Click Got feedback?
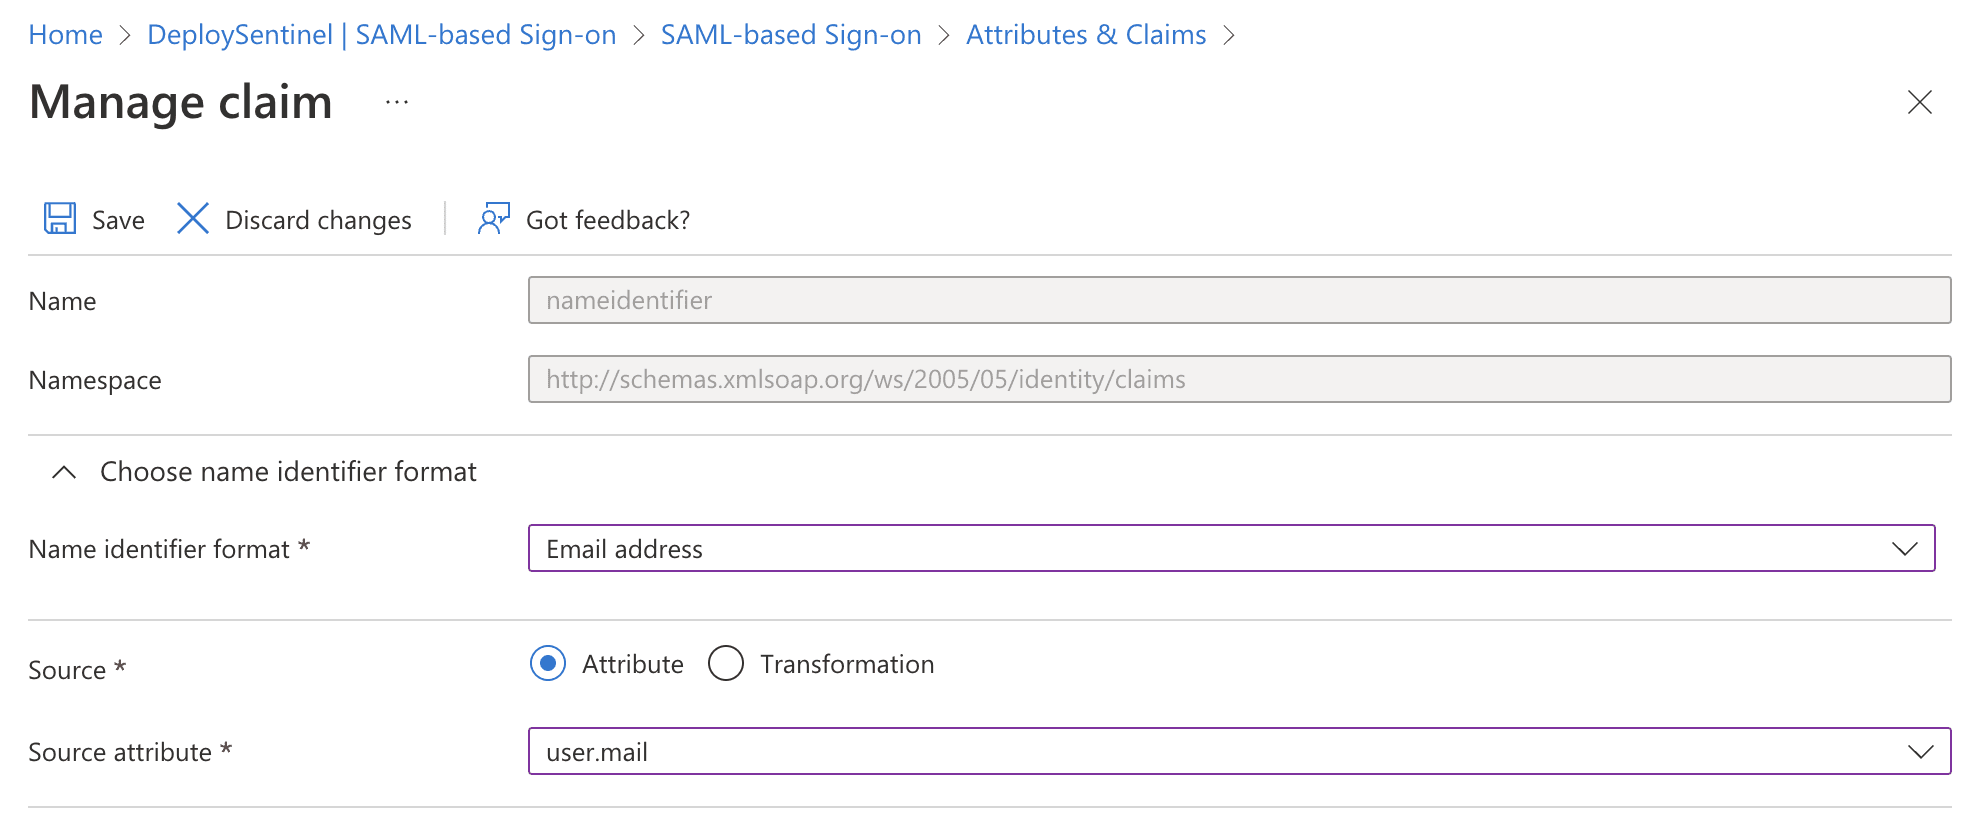This screenshot has width=1978, height=818. 606,219
